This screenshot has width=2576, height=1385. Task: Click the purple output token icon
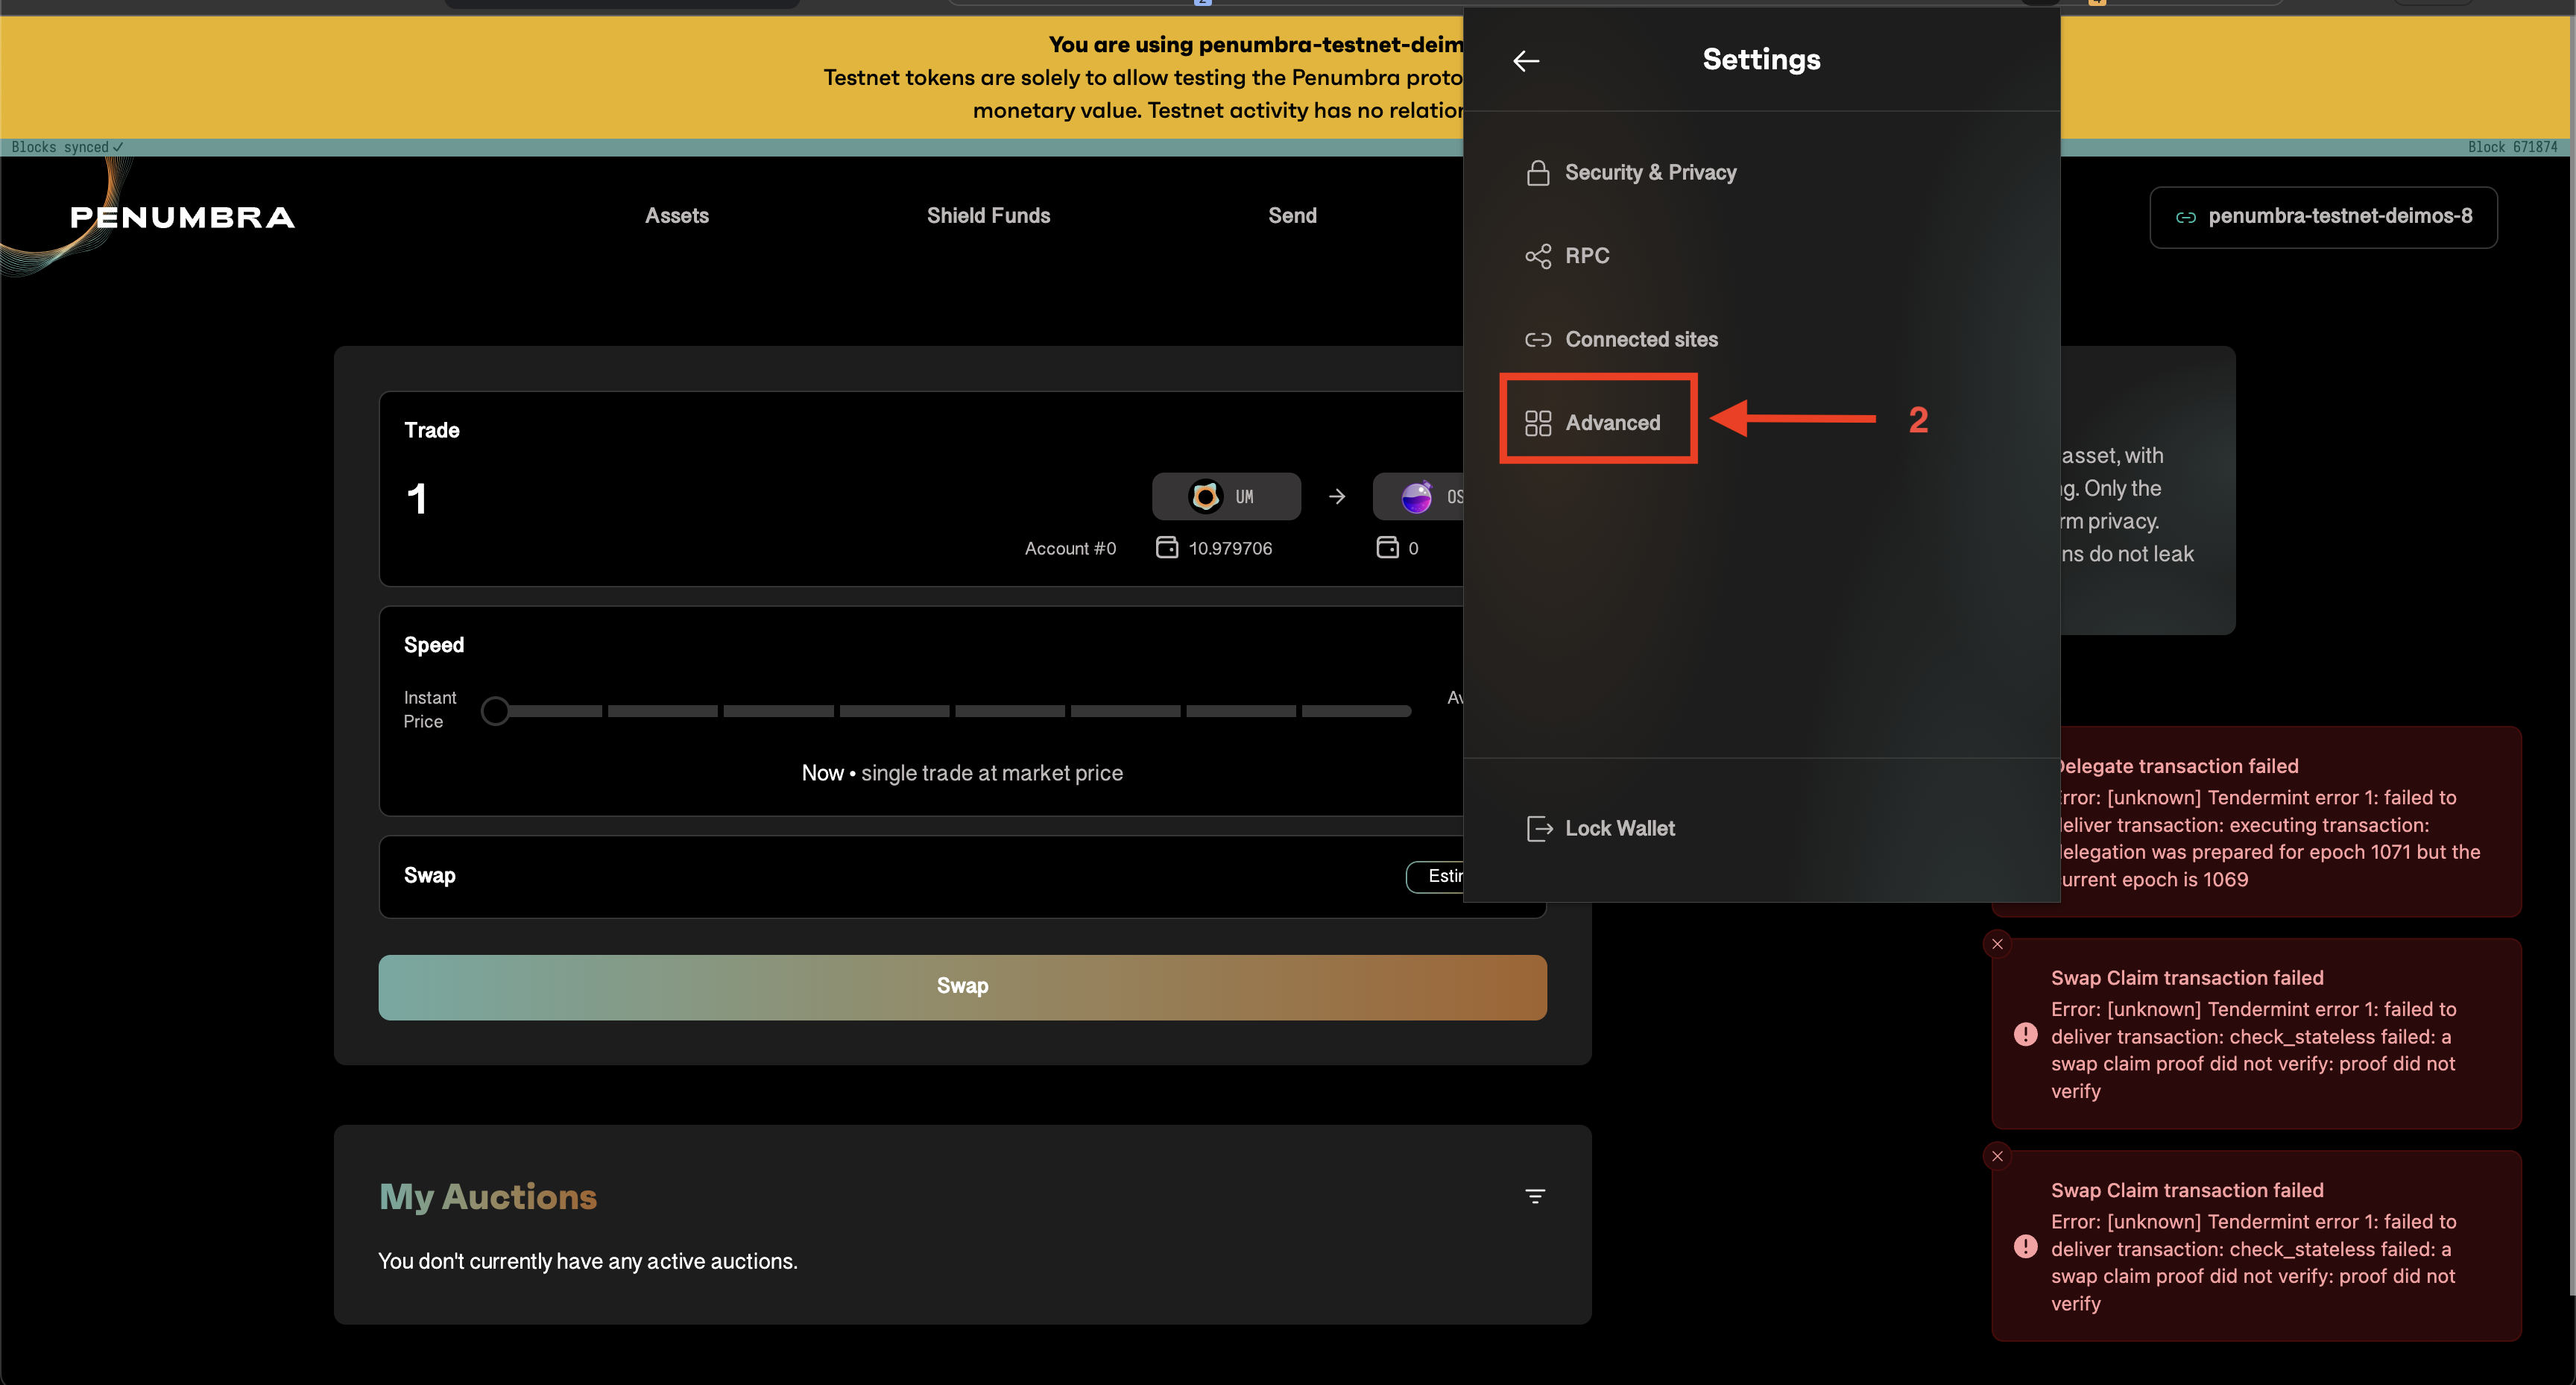coord(1416,497)
